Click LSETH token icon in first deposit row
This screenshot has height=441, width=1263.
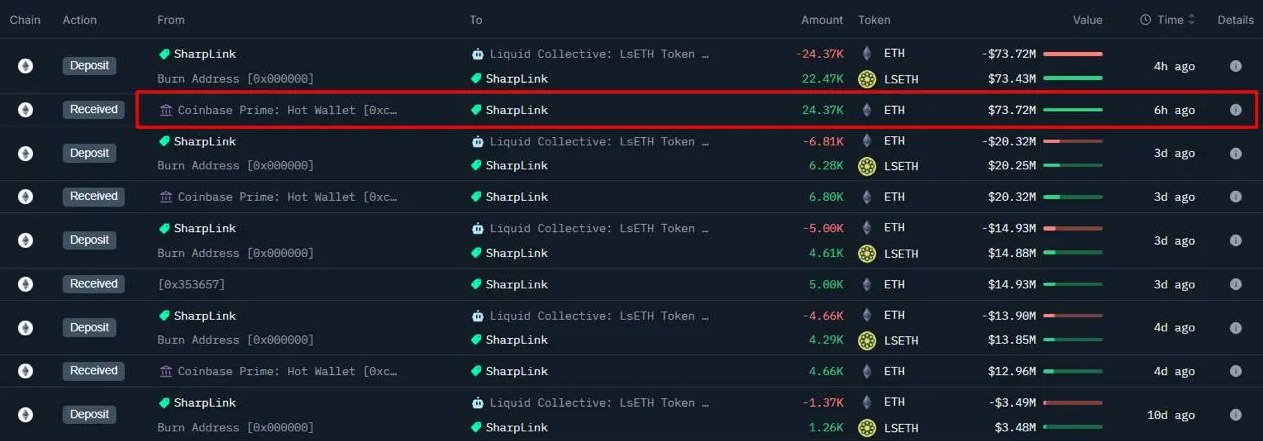tap(867, 79)
